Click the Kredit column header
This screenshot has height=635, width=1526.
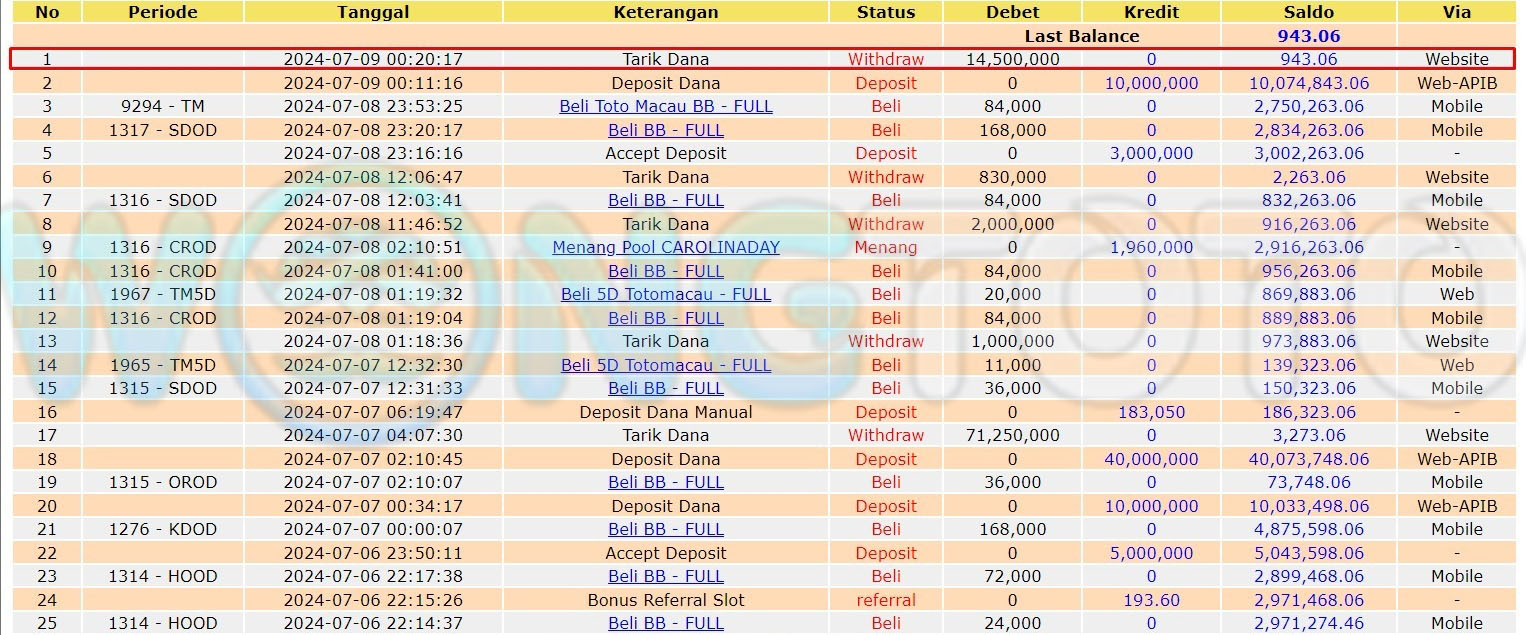(1151, 12)
